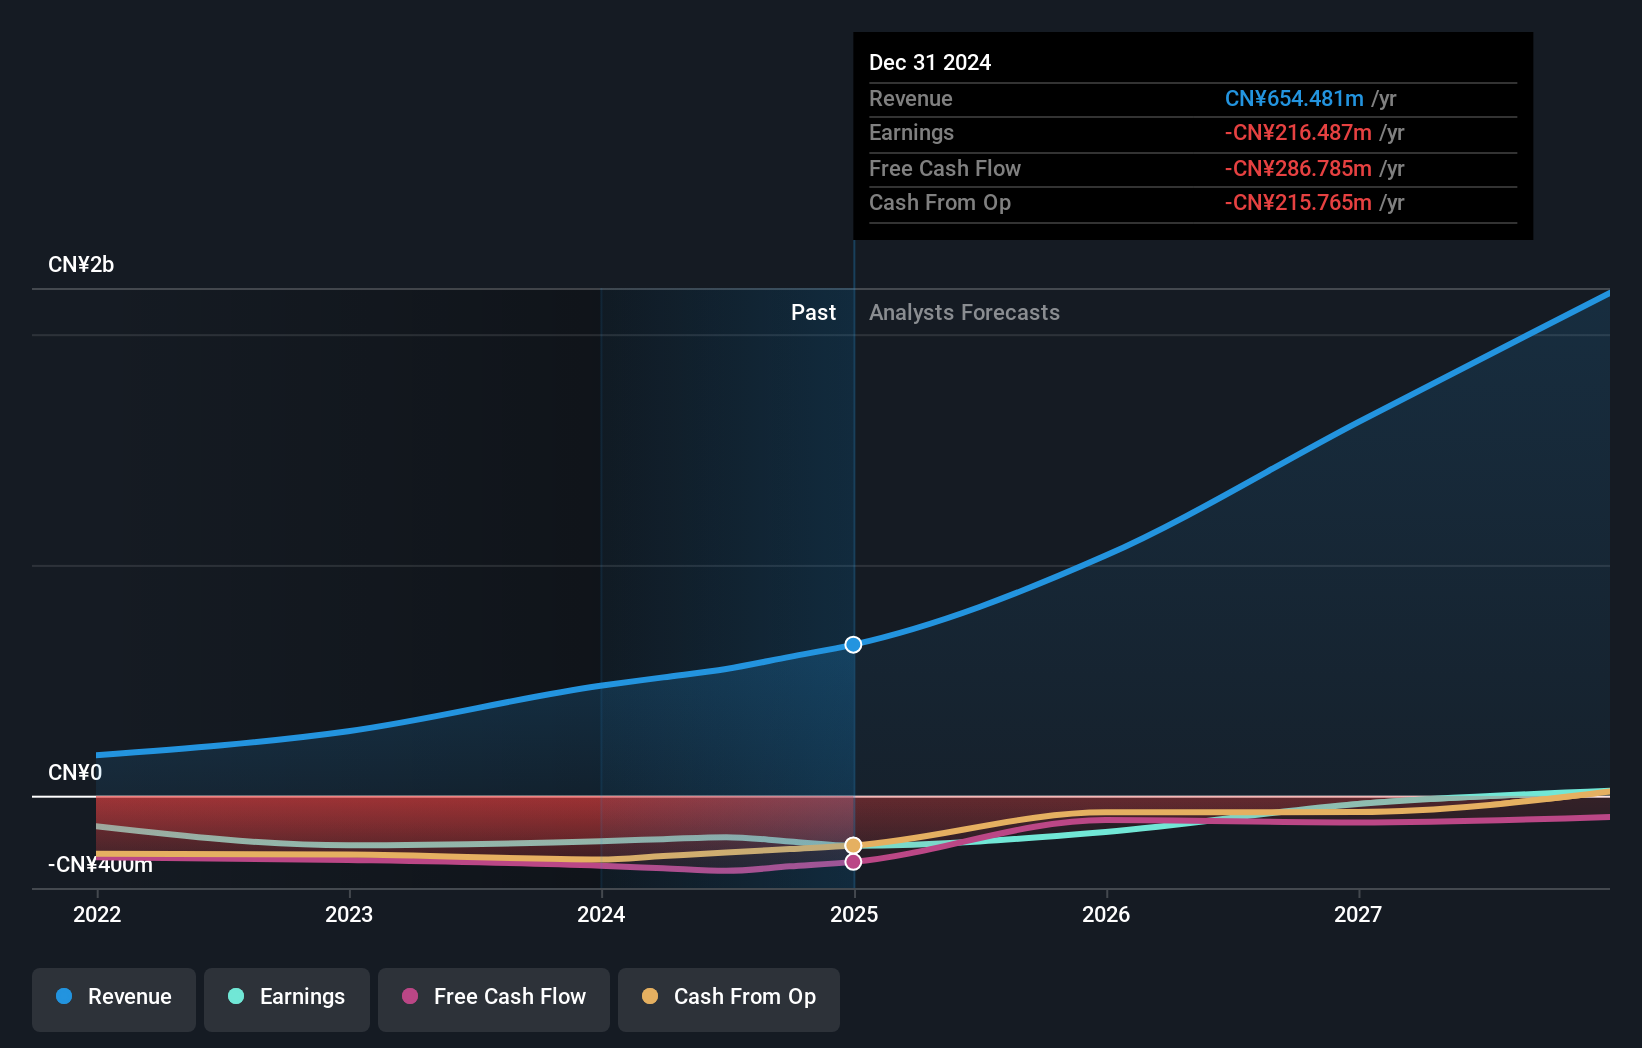
Task: Select the 2027 year axis label
Action: [1358, 914]
